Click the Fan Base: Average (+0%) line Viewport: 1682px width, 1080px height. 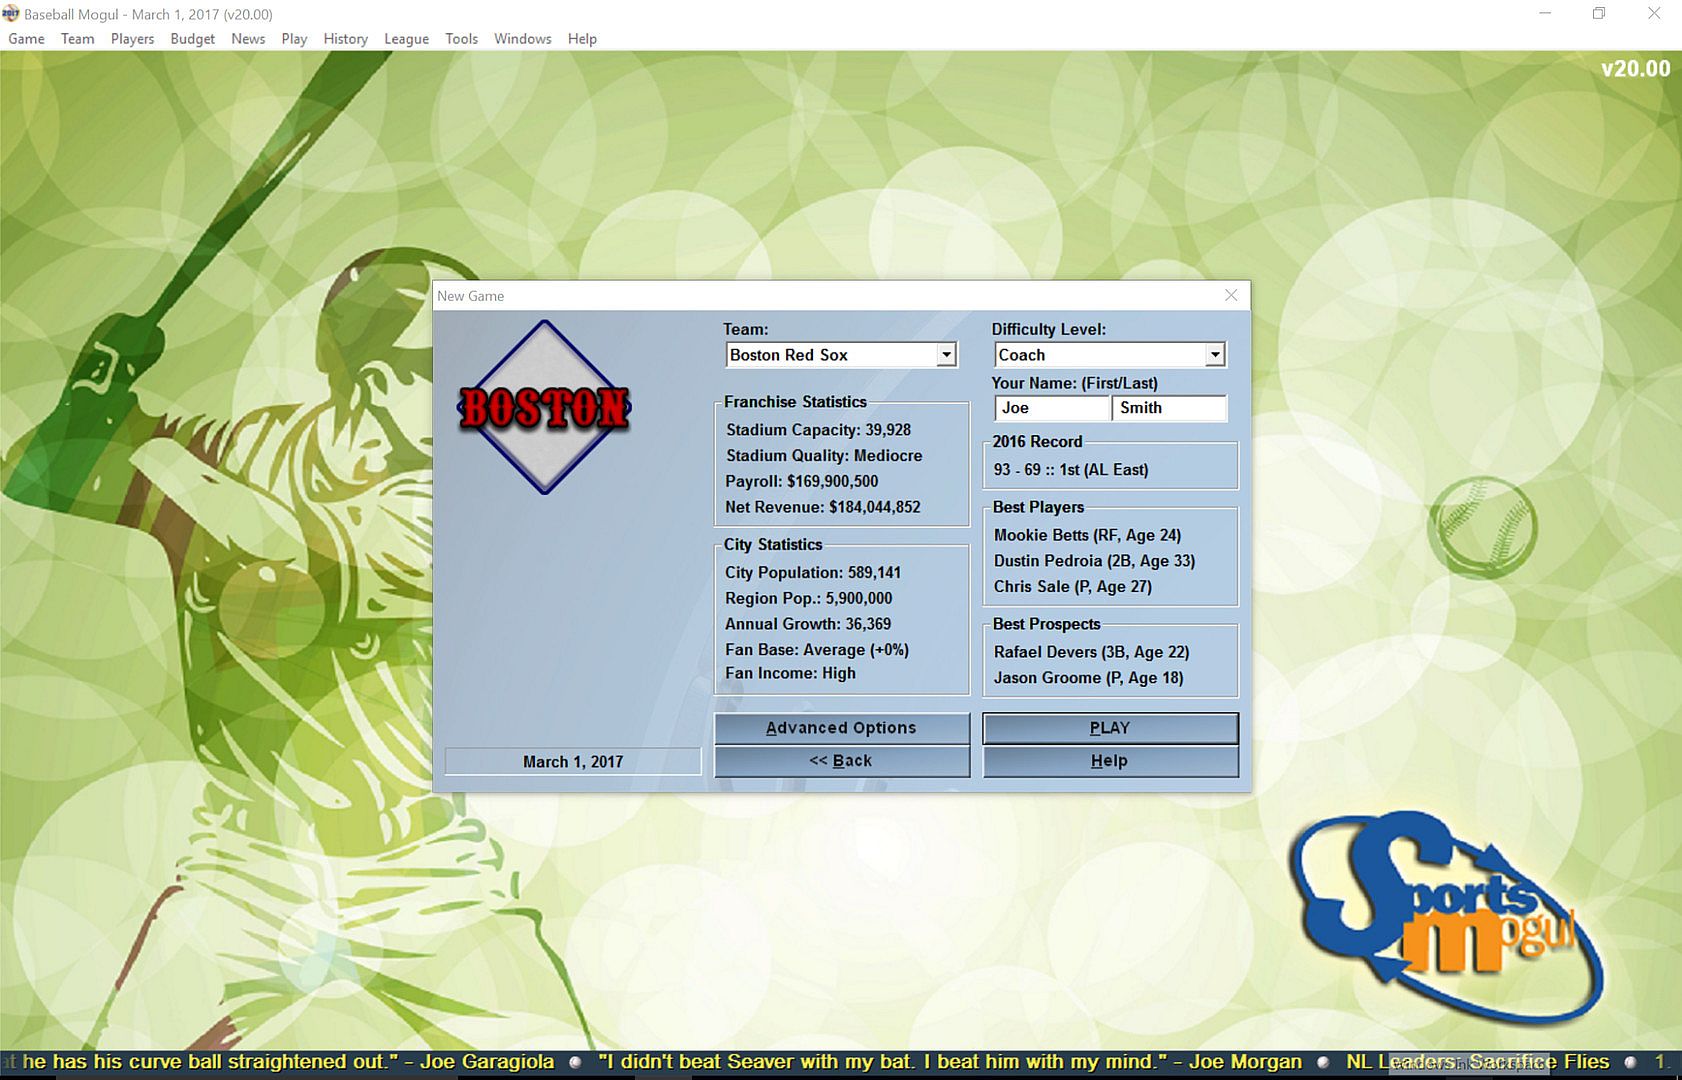coord(817,650)
